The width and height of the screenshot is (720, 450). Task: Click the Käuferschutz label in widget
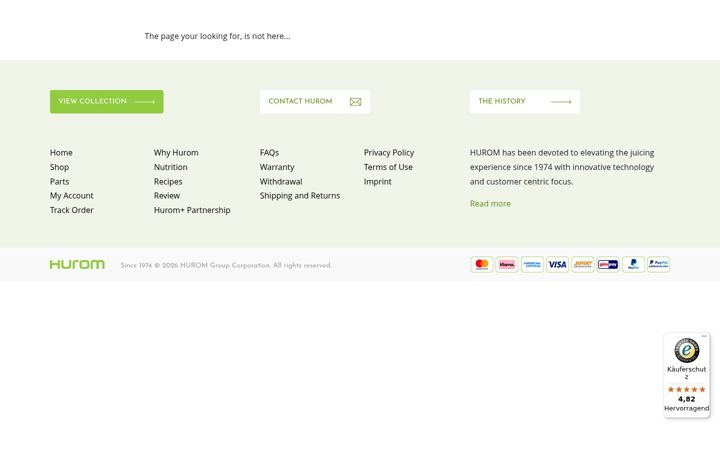click(686, 372)
